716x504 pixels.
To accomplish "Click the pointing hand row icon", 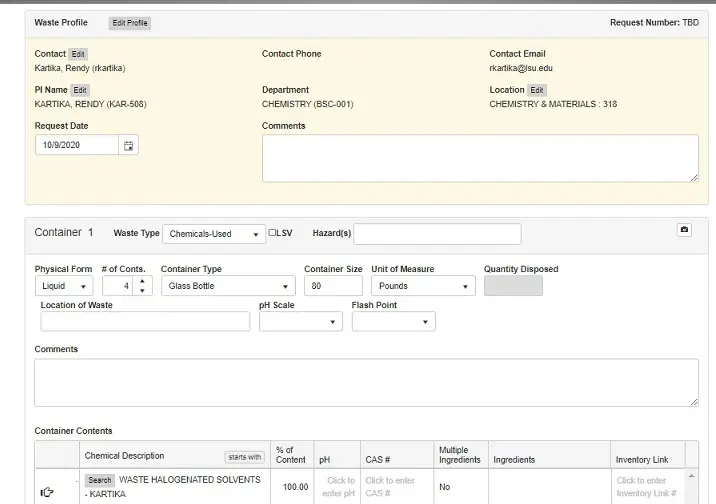I will click(47, 491).
